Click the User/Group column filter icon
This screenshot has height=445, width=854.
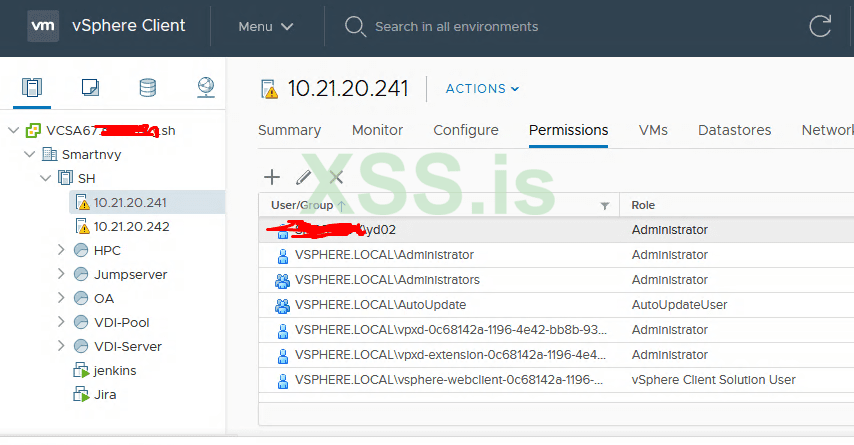click(604, 205)
